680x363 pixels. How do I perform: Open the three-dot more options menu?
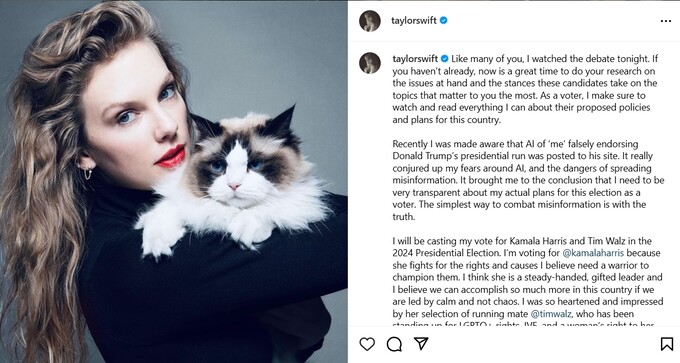coord(666,21)
